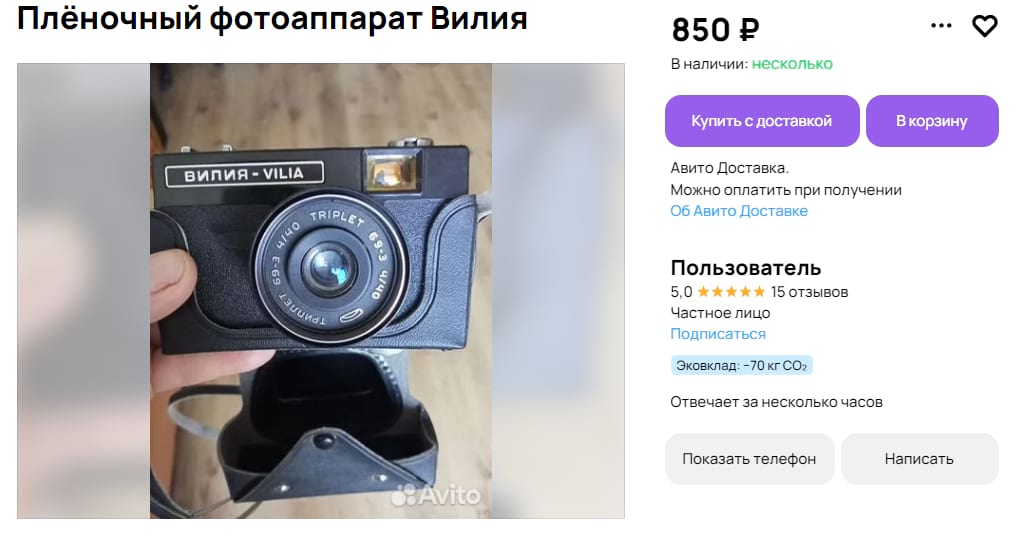The width and height of the screenshot is (1019, 537).
Task: Open the Пользователь seller profile name
Action: coord(745,268)
